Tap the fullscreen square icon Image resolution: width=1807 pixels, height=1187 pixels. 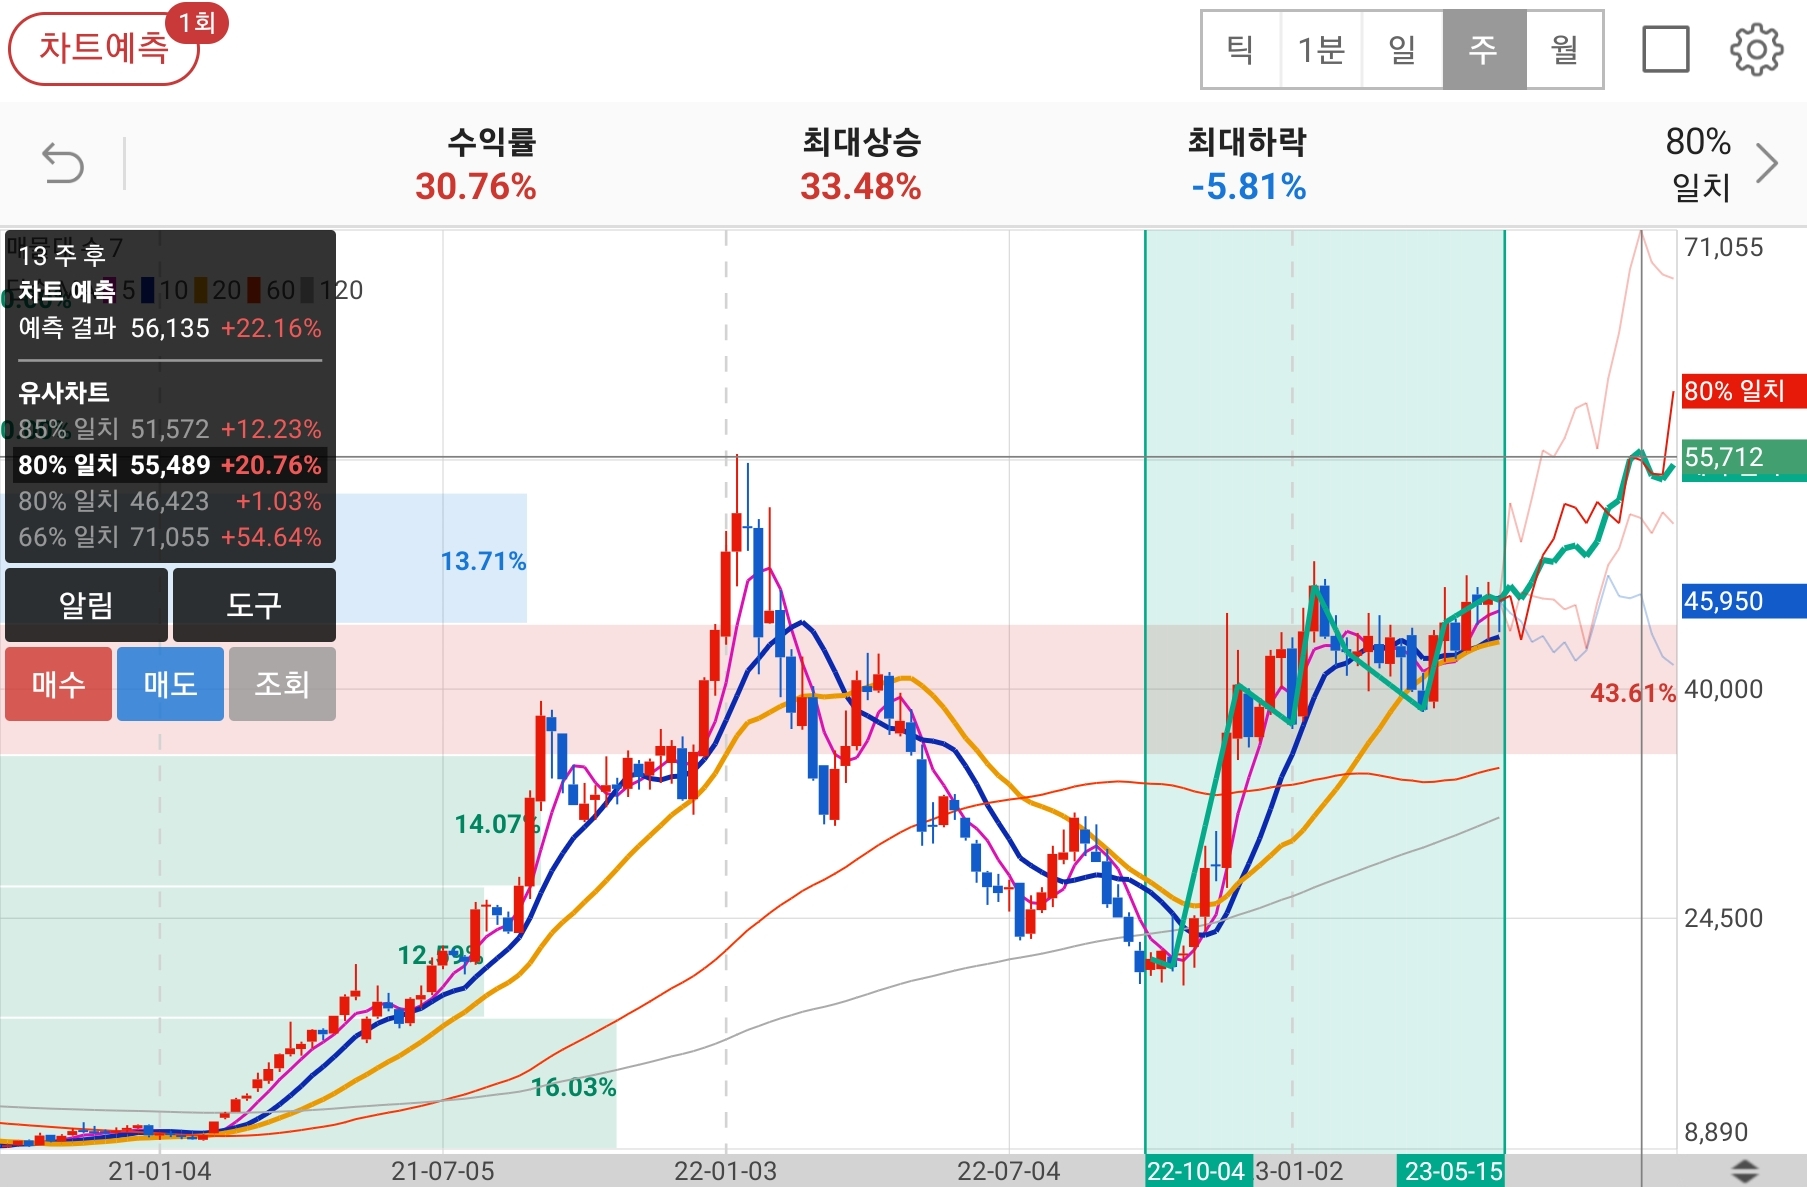click(1666, 49)
